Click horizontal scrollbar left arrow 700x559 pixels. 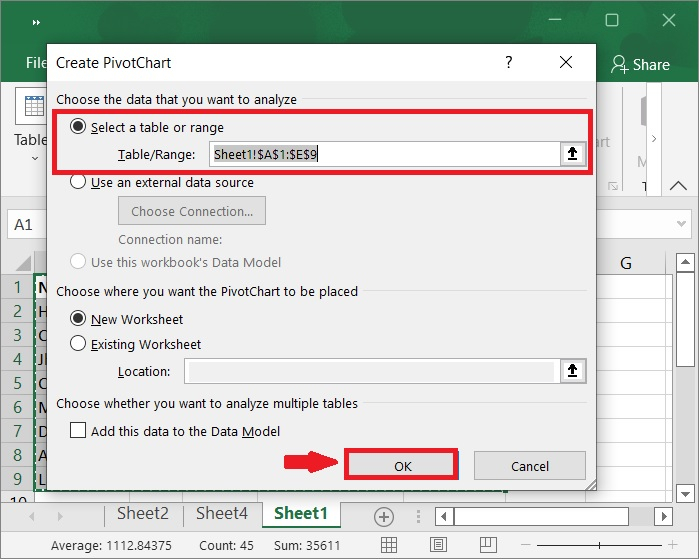(444, 517)
